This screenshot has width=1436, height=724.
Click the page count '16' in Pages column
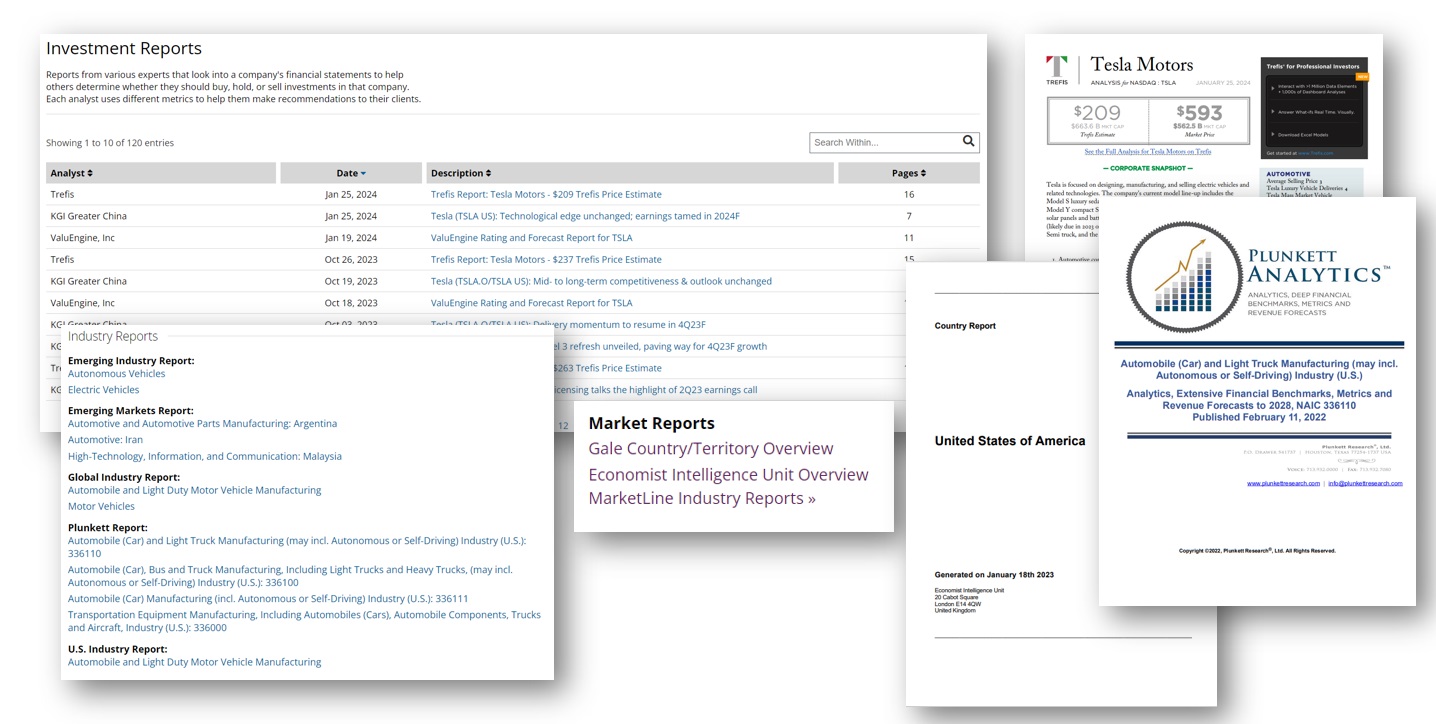coord(909,194)
